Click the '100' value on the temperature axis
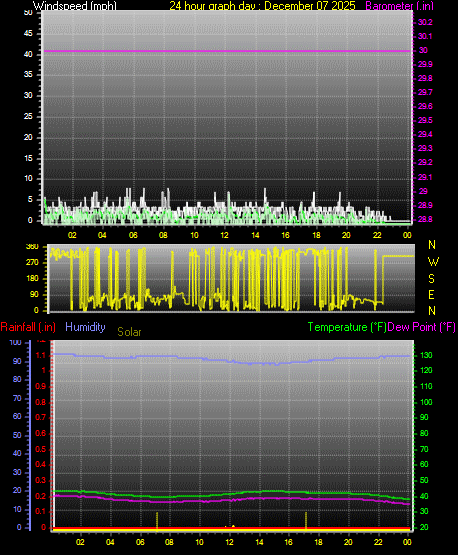This screenshot has height=555, width=458. click(x=426, y=402)
